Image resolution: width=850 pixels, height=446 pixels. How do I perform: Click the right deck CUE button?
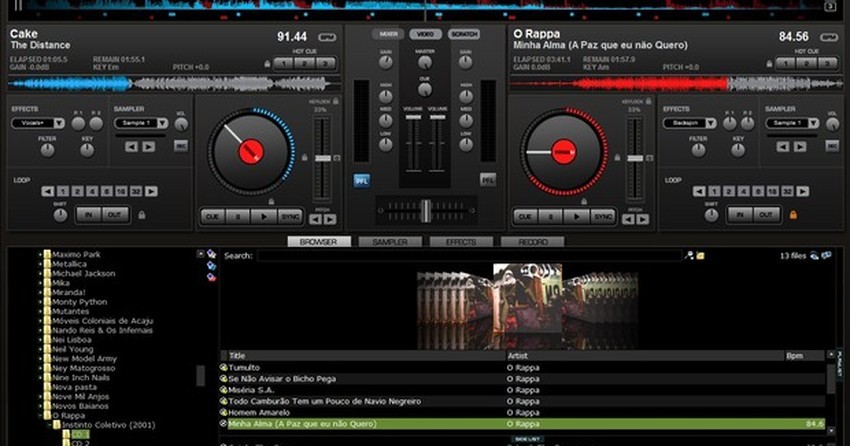coord(525,217)
